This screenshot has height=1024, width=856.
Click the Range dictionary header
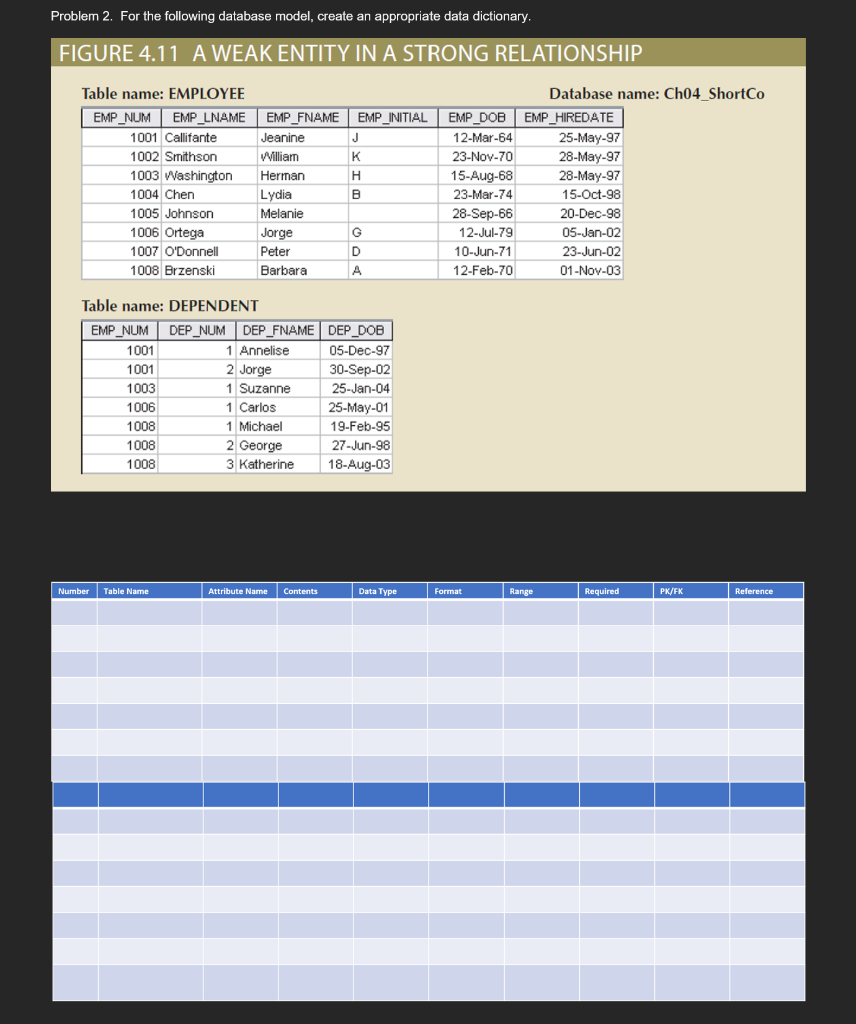coord(541,591)
